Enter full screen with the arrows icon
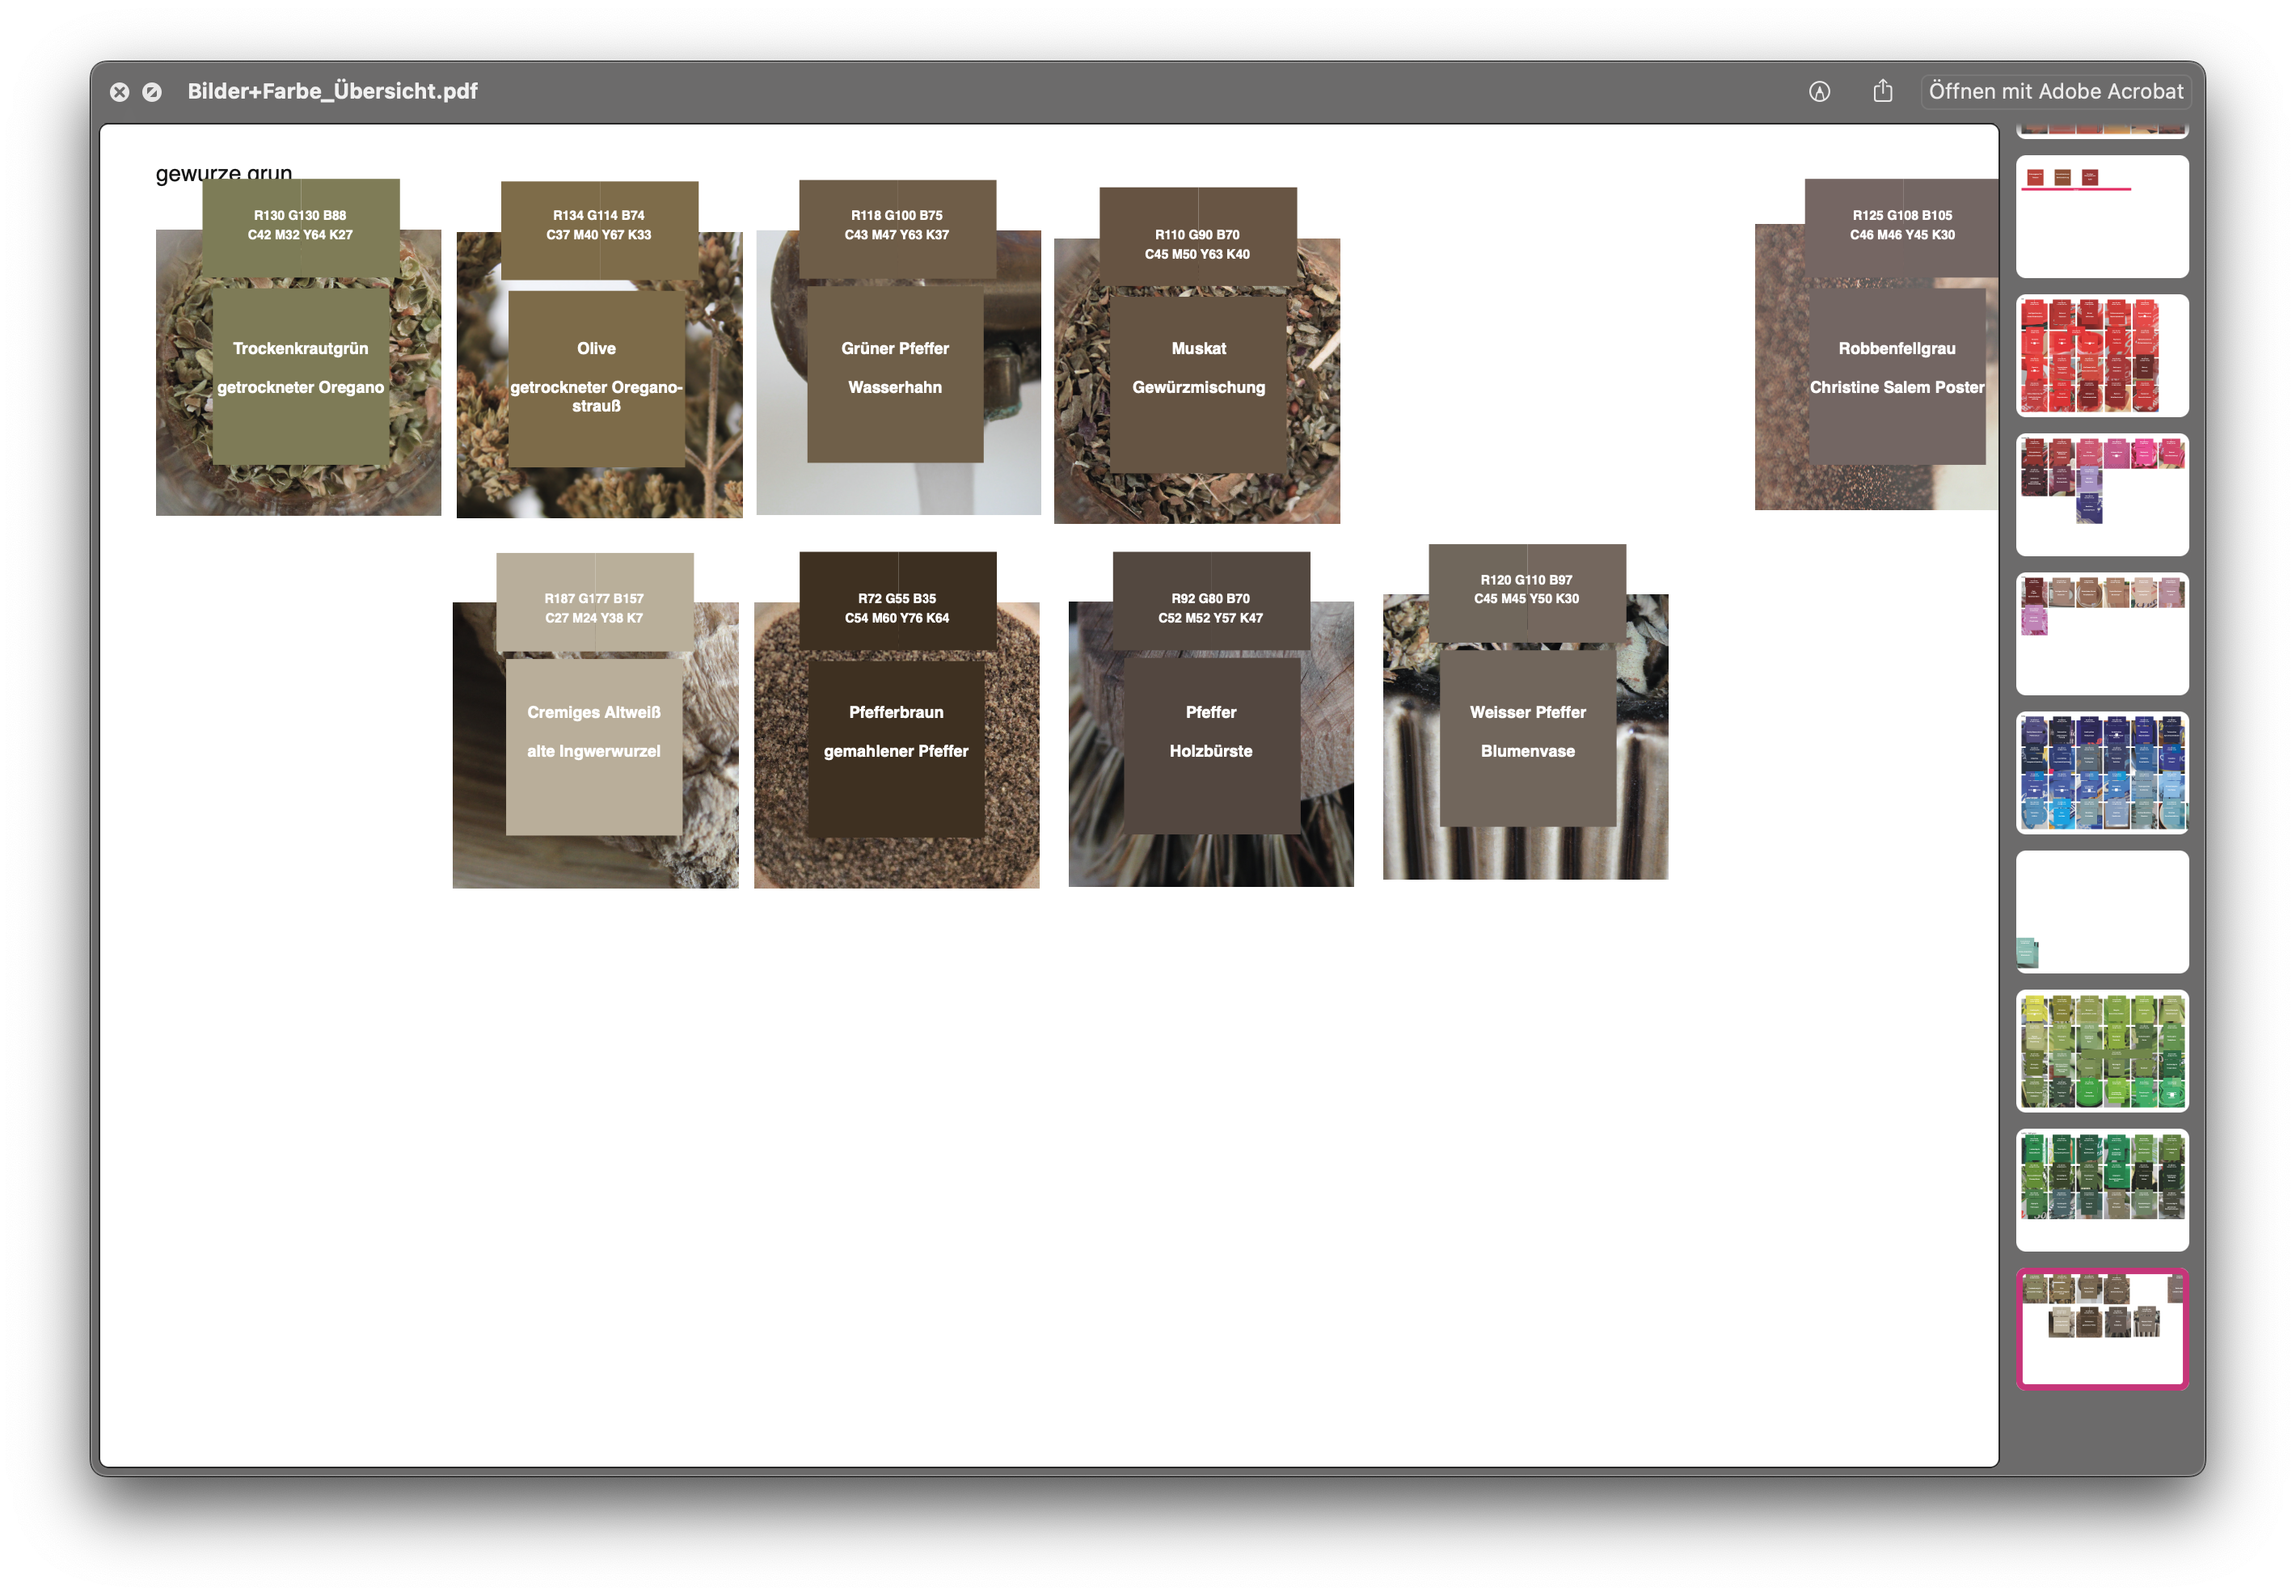The width and height of the screenshot is (2296, 1596). [152, 92]
